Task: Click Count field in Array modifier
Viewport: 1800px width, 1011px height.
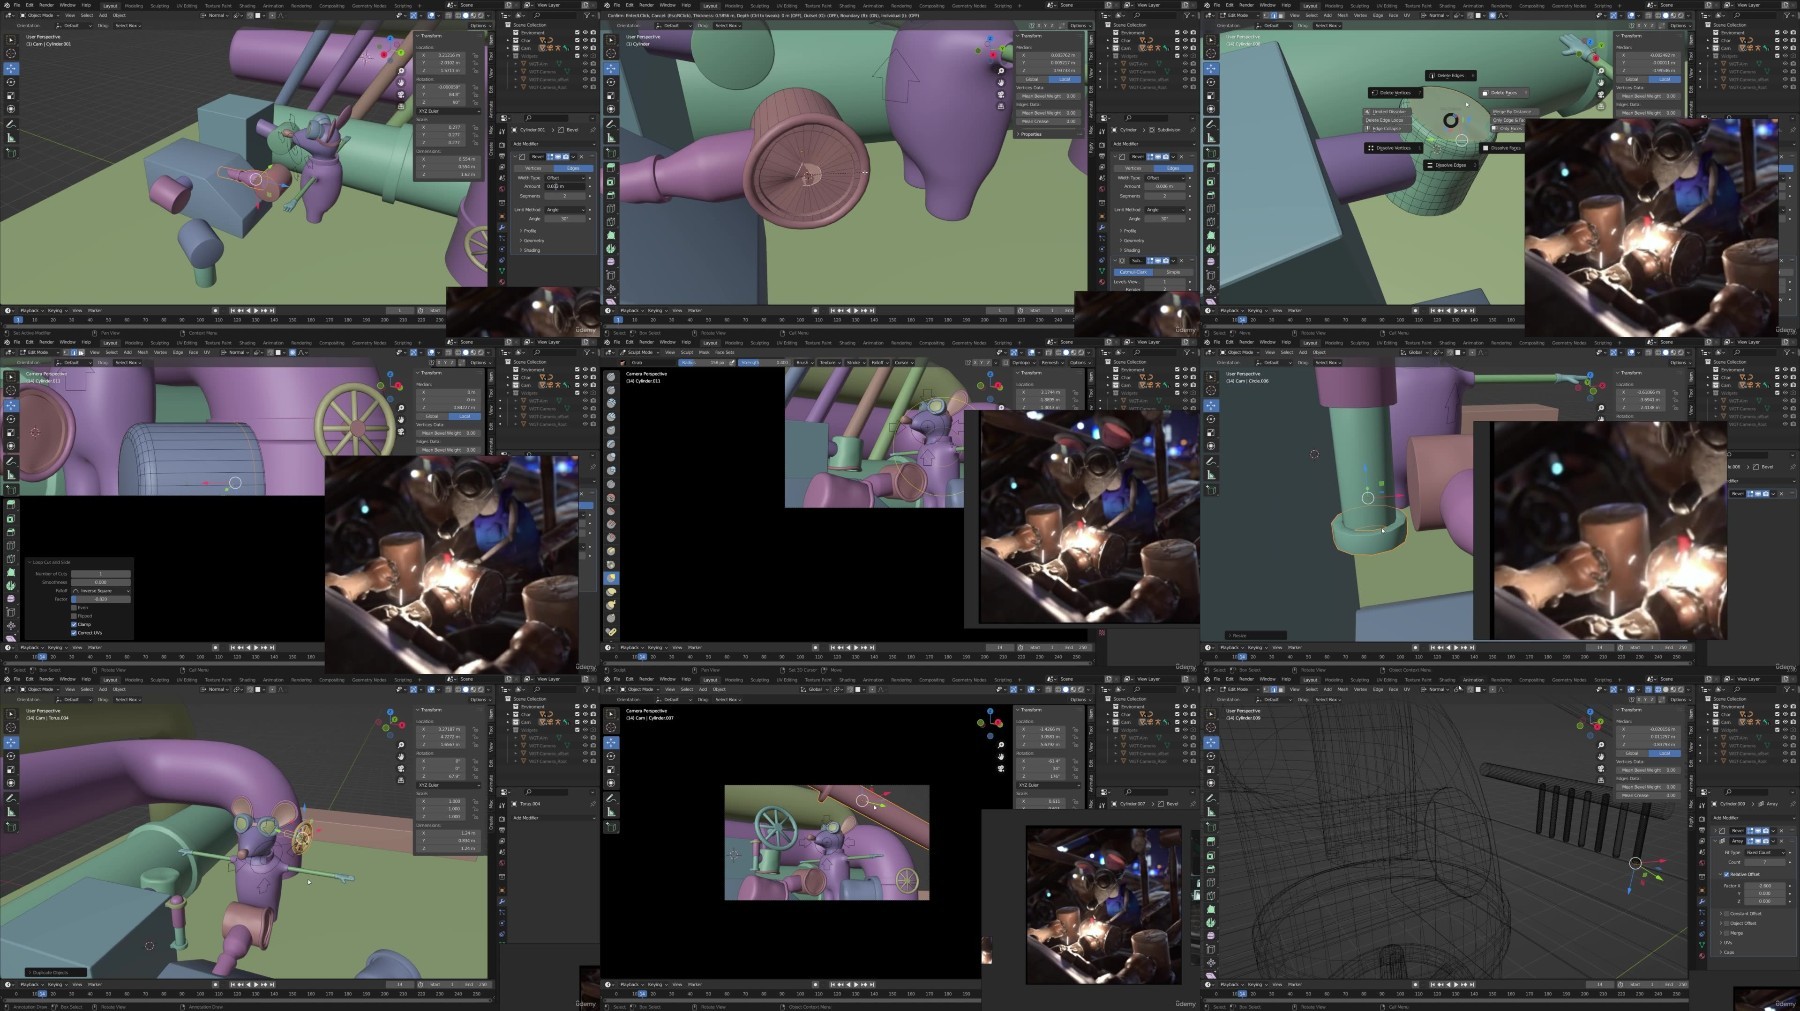Action: point(1765,862)
